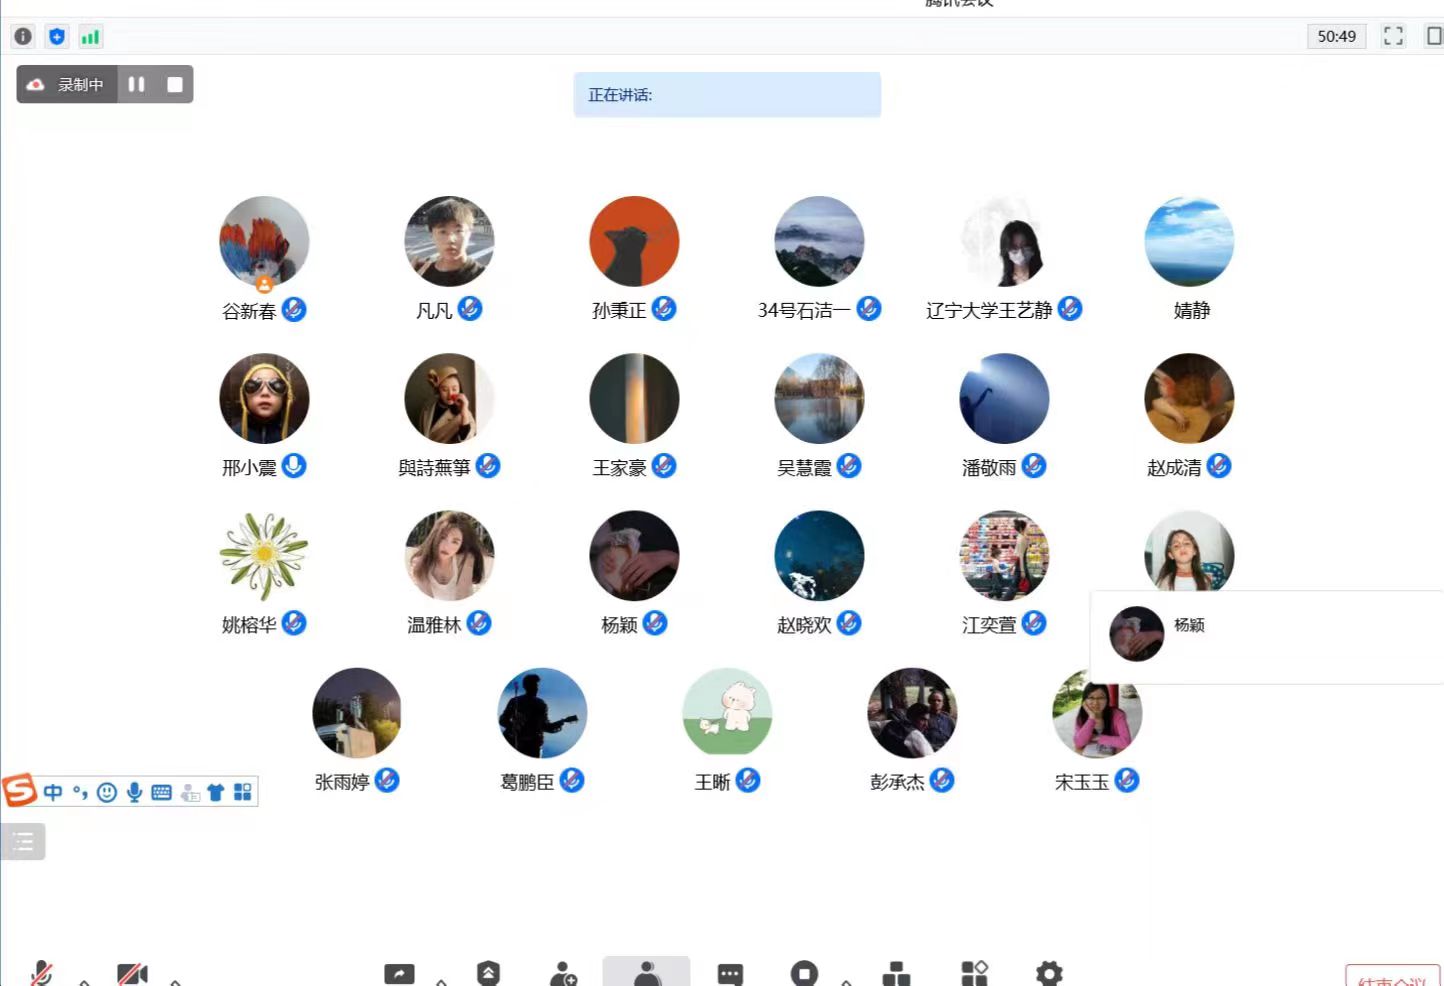
Task: Switch to fullscreen mode
Action: tap(1393, 36)
